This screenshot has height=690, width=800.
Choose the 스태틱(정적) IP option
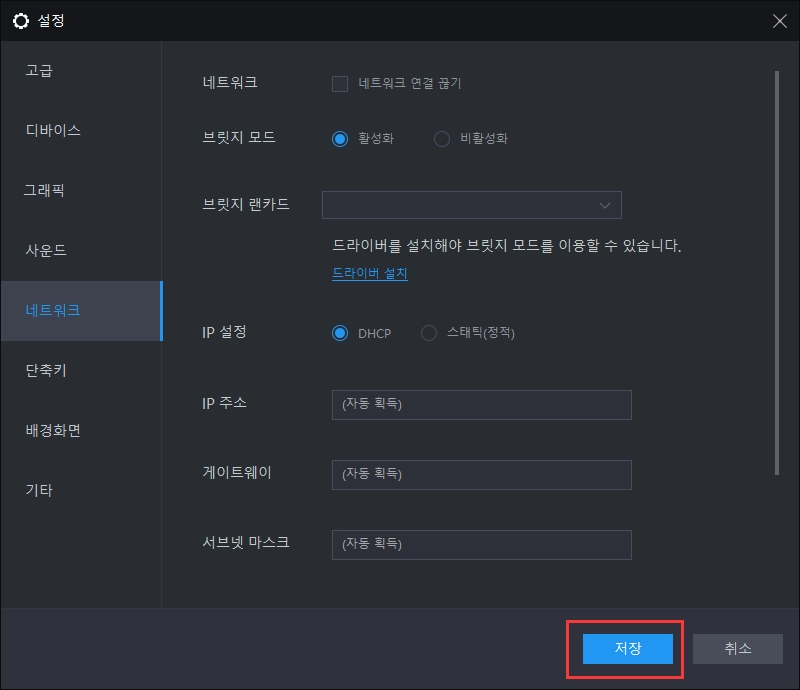pos(431,333)
